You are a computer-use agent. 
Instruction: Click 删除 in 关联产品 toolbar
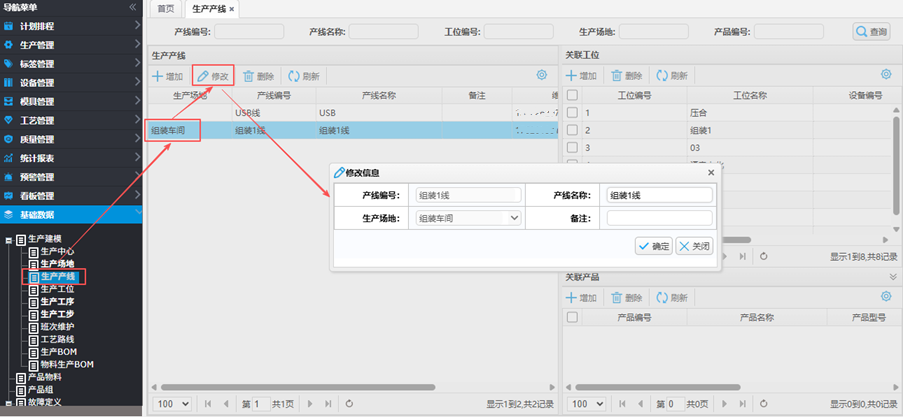(627, 298)
